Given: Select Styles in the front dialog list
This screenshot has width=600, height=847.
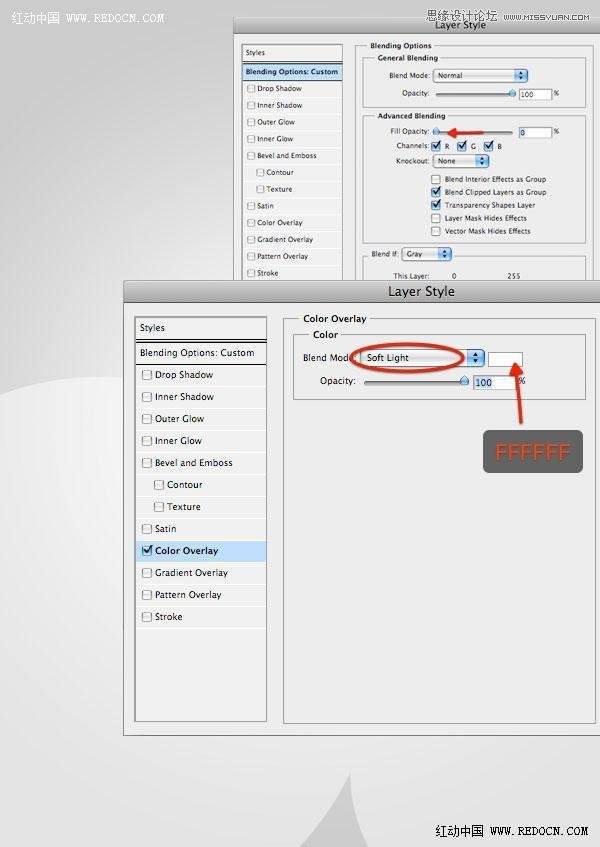Looking at the screenshot, I should point(200,328).
